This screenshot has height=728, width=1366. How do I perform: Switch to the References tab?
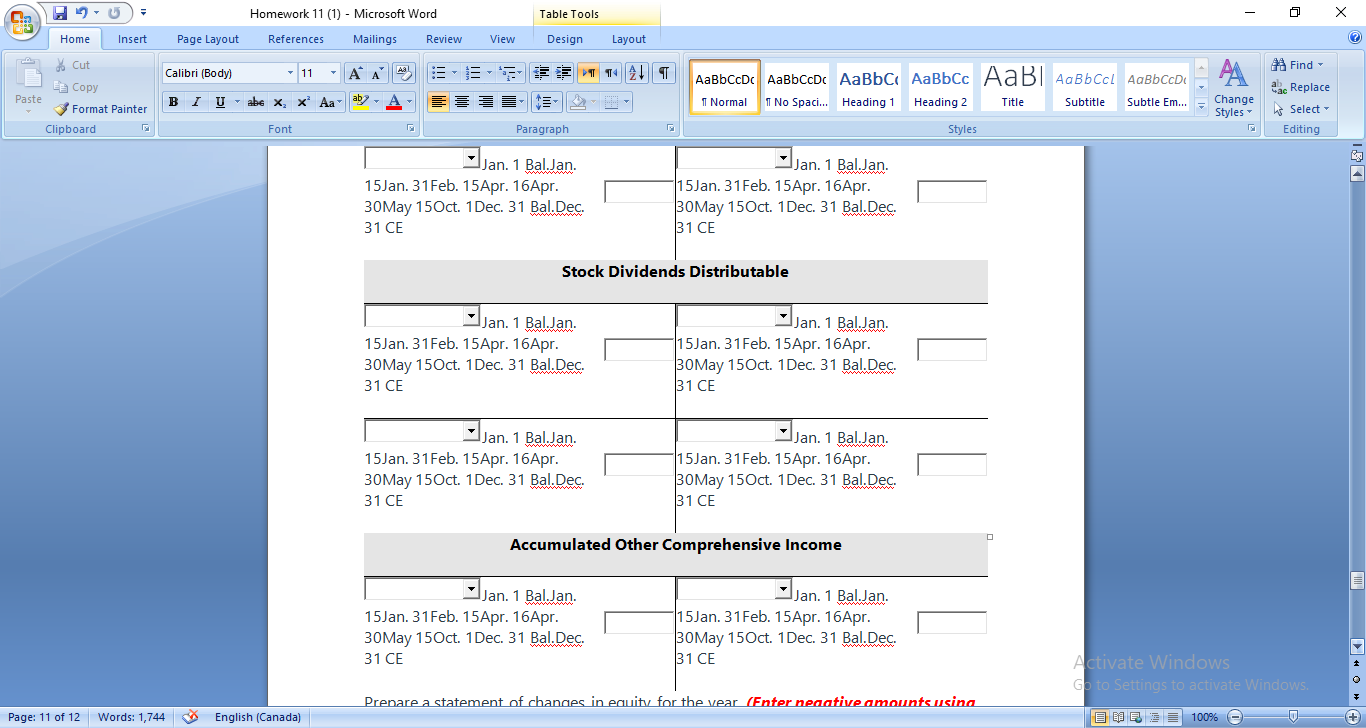pos(296,39)
